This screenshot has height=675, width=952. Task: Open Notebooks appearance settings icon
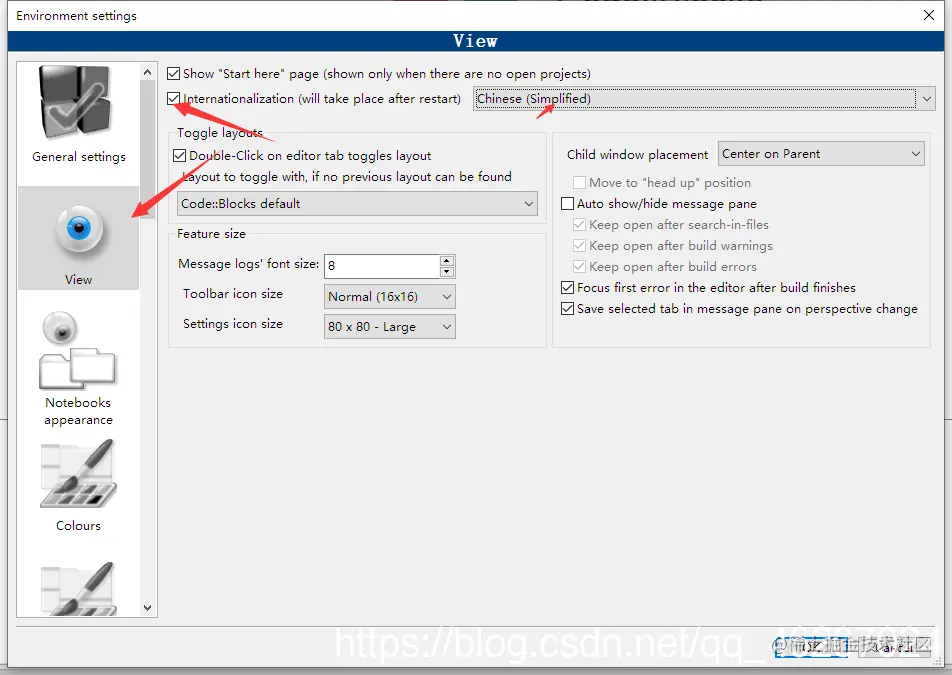tap(77, 350)
